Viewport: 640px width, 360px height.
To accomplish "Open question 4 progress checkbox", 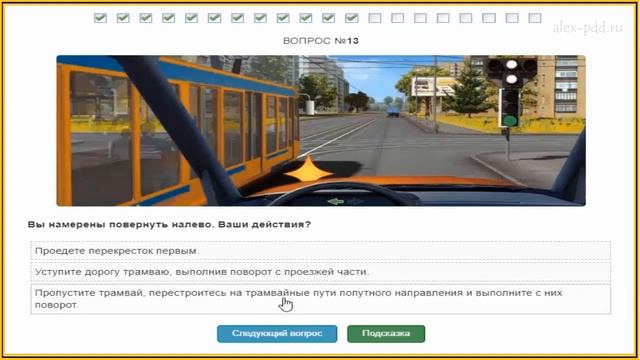I will [x=169, y=18].
